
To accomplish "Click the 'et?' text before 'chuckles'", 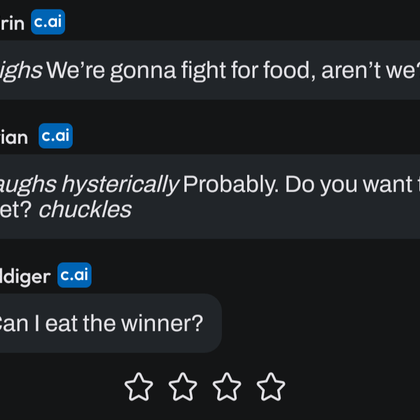I will pyautogui.click(x=16, y=210).
